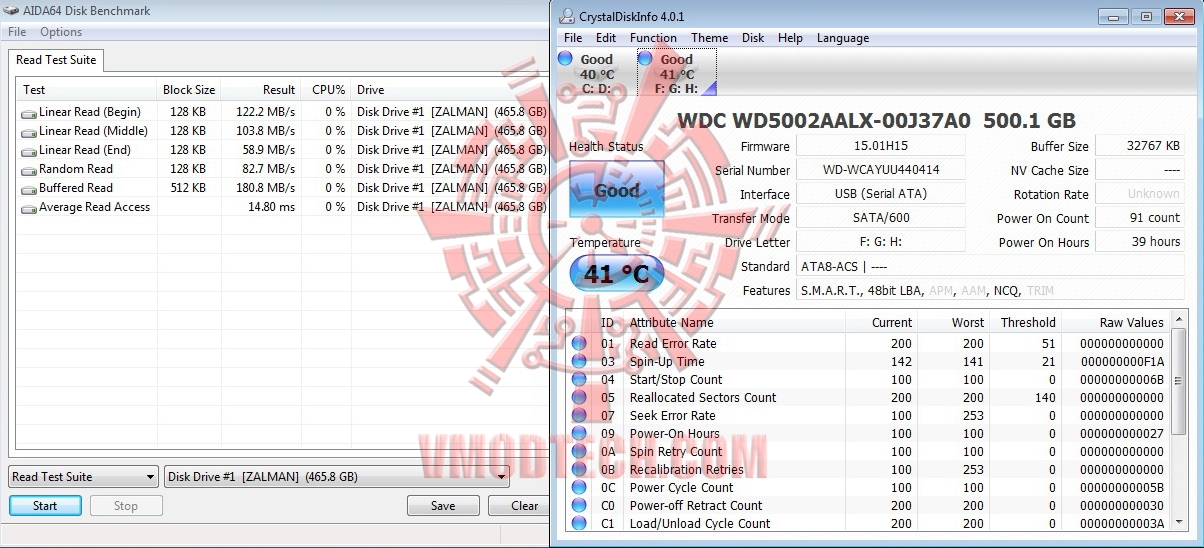The width and height of the screenshot is (1204, 548).
Task: Click the Power On Hours field 39 hours
Action: tap(1140, 242)
